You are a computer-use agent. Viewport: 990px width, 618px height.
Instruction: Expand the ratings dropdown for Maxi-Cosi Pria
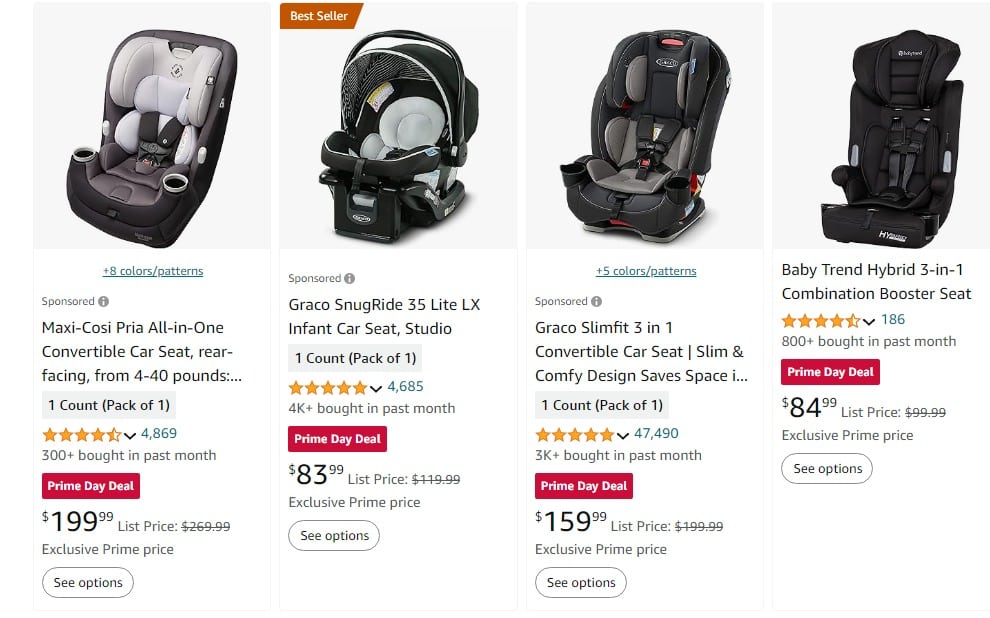pos(128,435)
